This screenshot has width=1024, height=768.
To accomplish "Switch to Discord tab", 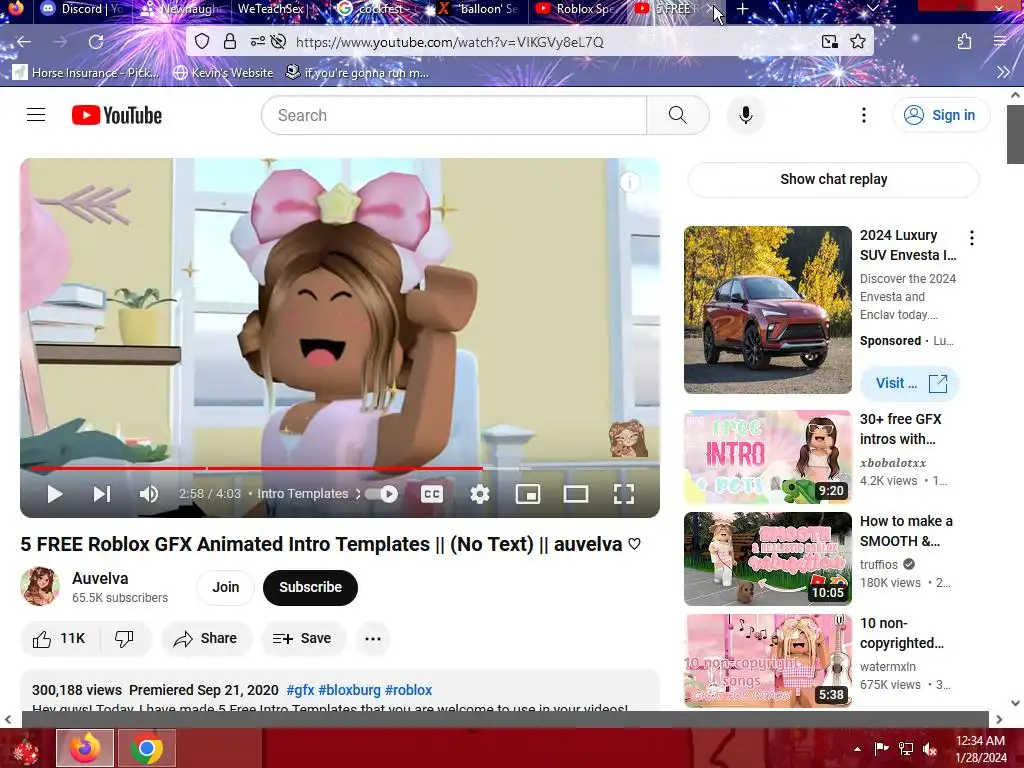I will point(82,8).
